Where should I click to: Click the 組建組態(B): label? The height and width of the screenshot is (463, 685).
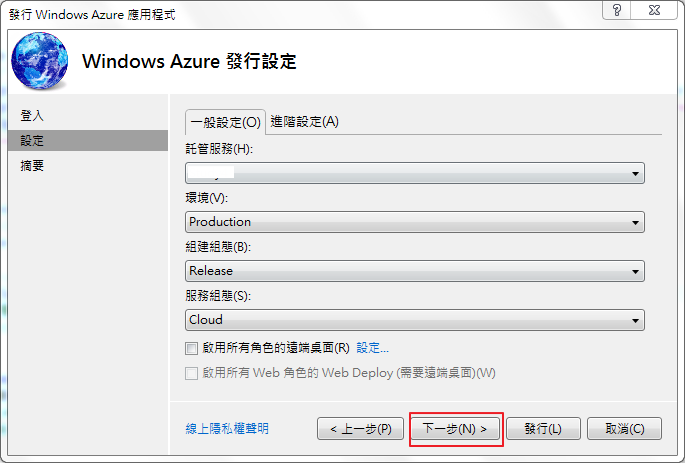(218, 247)
